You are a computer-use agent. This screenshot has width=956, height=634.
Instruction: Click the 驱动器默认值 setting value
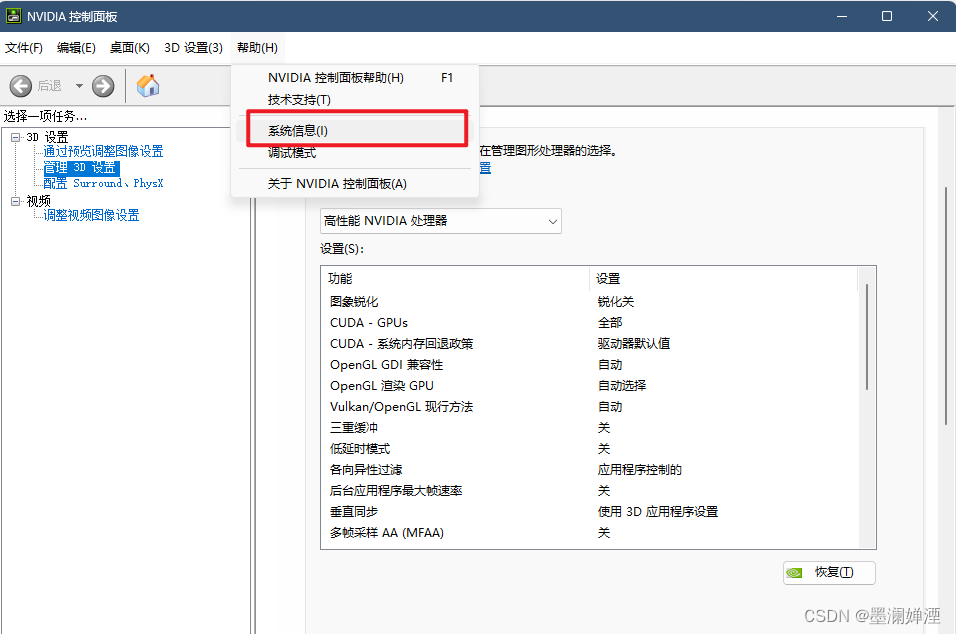(633, 344)
